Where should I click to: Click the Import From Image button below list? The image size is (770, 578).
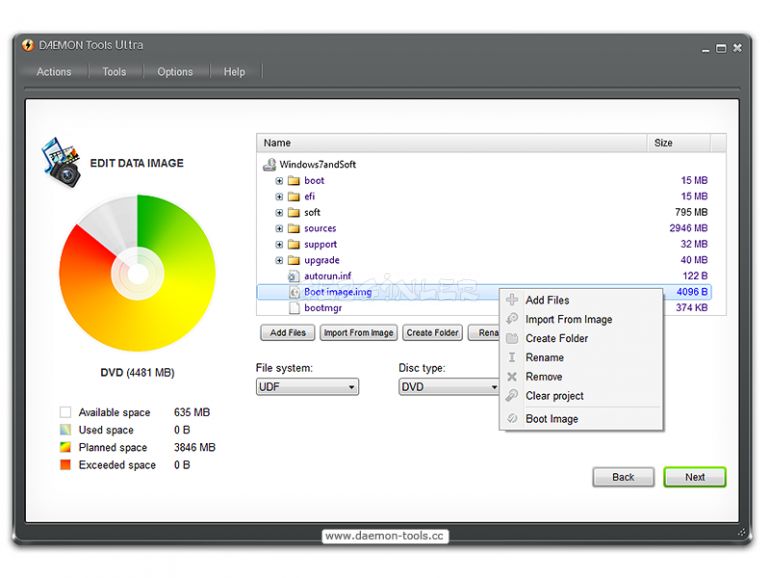point(358,332)
